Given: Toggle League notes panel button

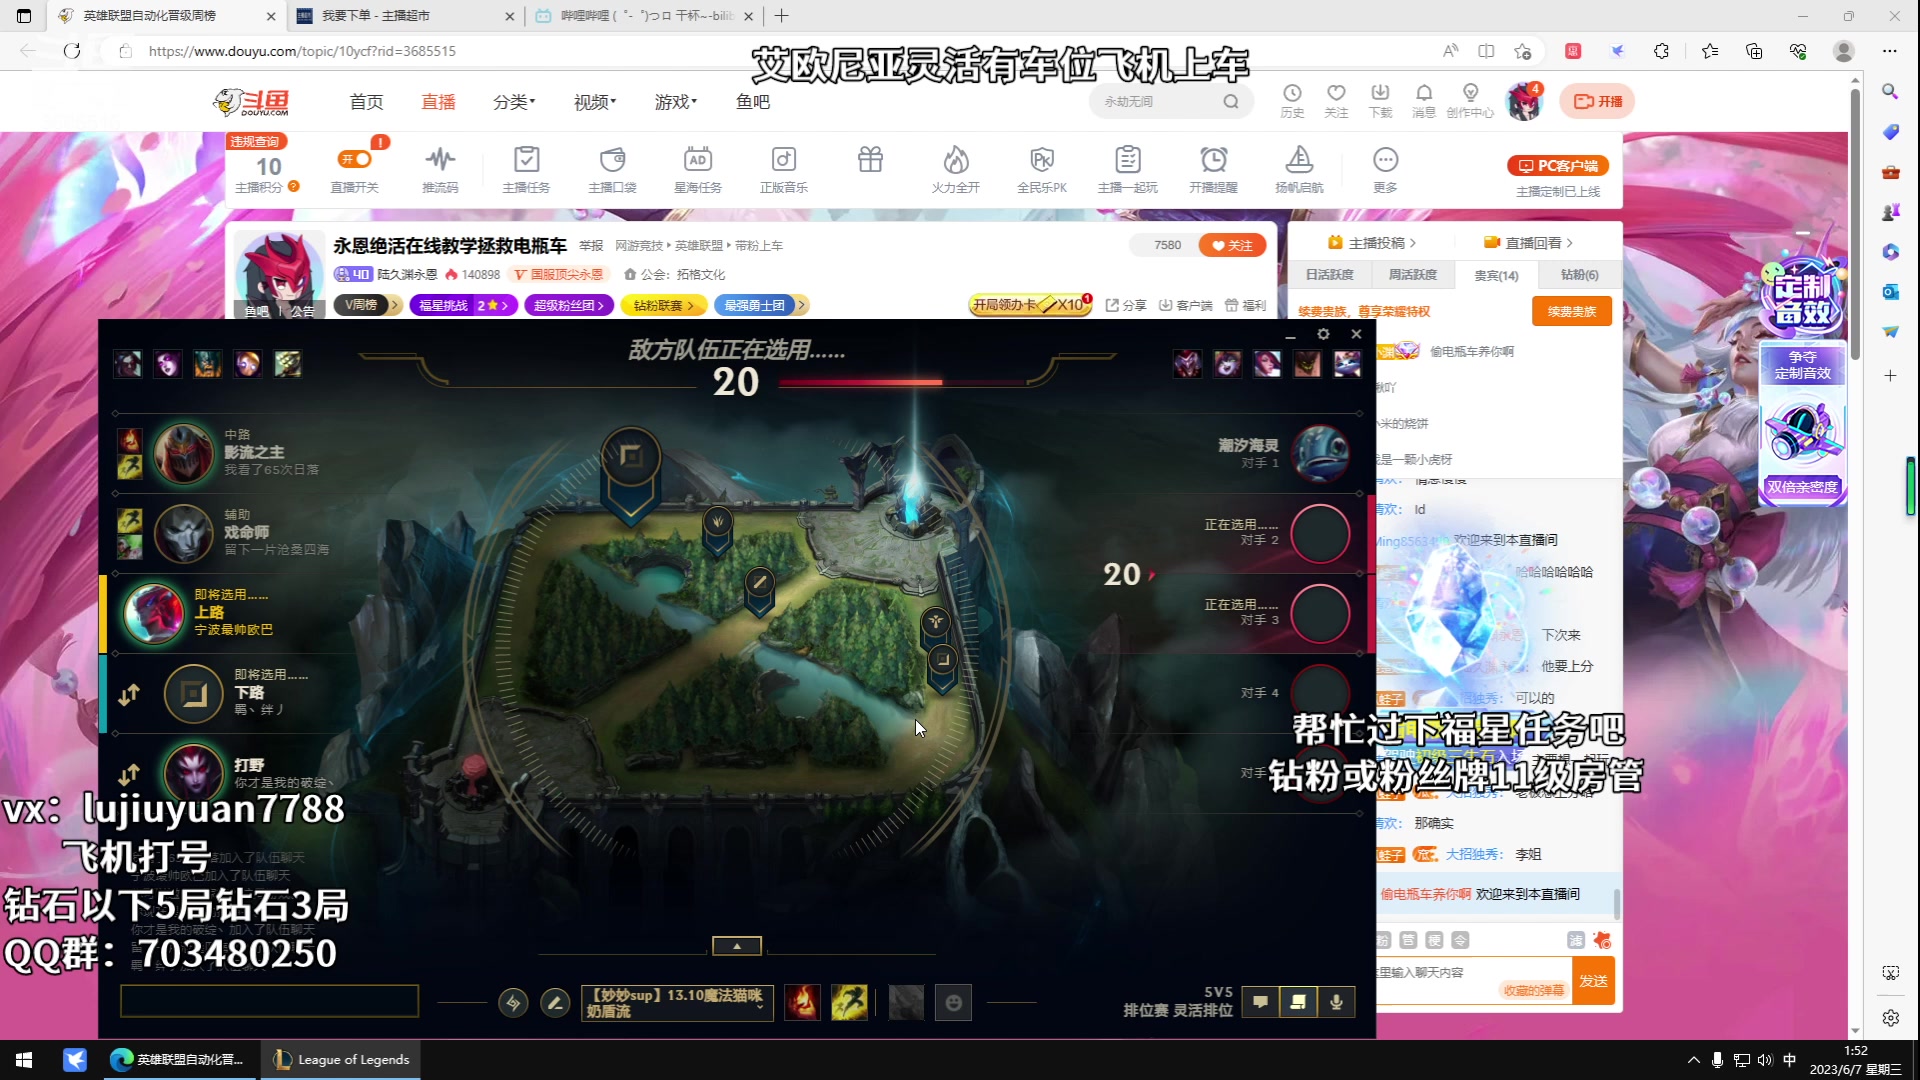Looking at the screenshot, I should (x=1298, y=1001).
